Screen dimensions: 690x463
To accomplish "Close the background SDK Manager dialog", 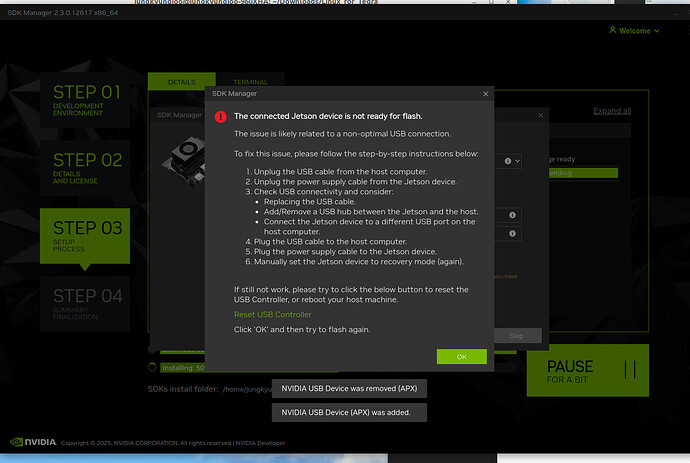I will coord(540,115).
